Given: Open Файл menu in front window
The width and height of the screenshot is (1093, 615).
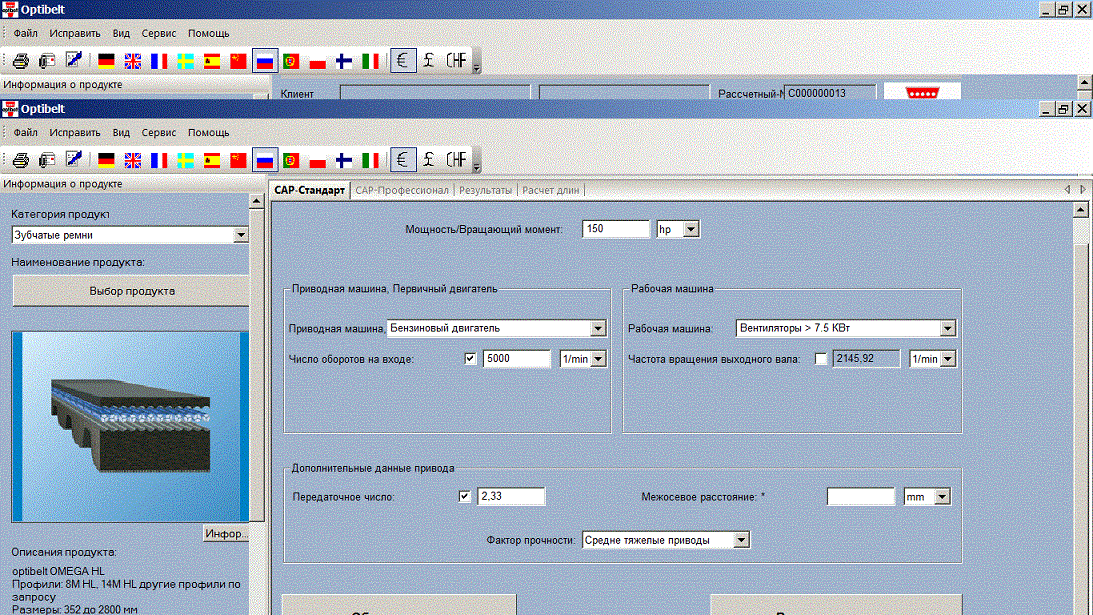Looking at the screenshot, I should pyautogui.click(x=26, y=132).
